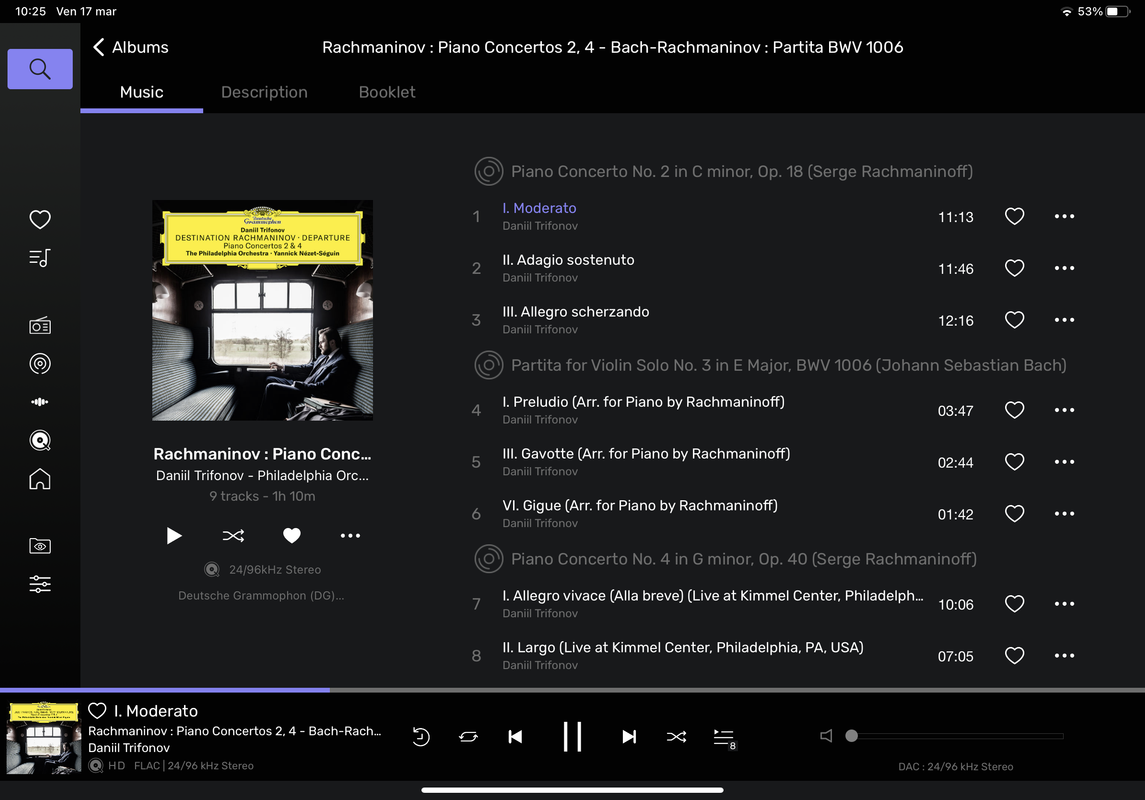Shuffle the album under the cover art
Viewport: 1145px width, 800px height.
coord(233,536)
